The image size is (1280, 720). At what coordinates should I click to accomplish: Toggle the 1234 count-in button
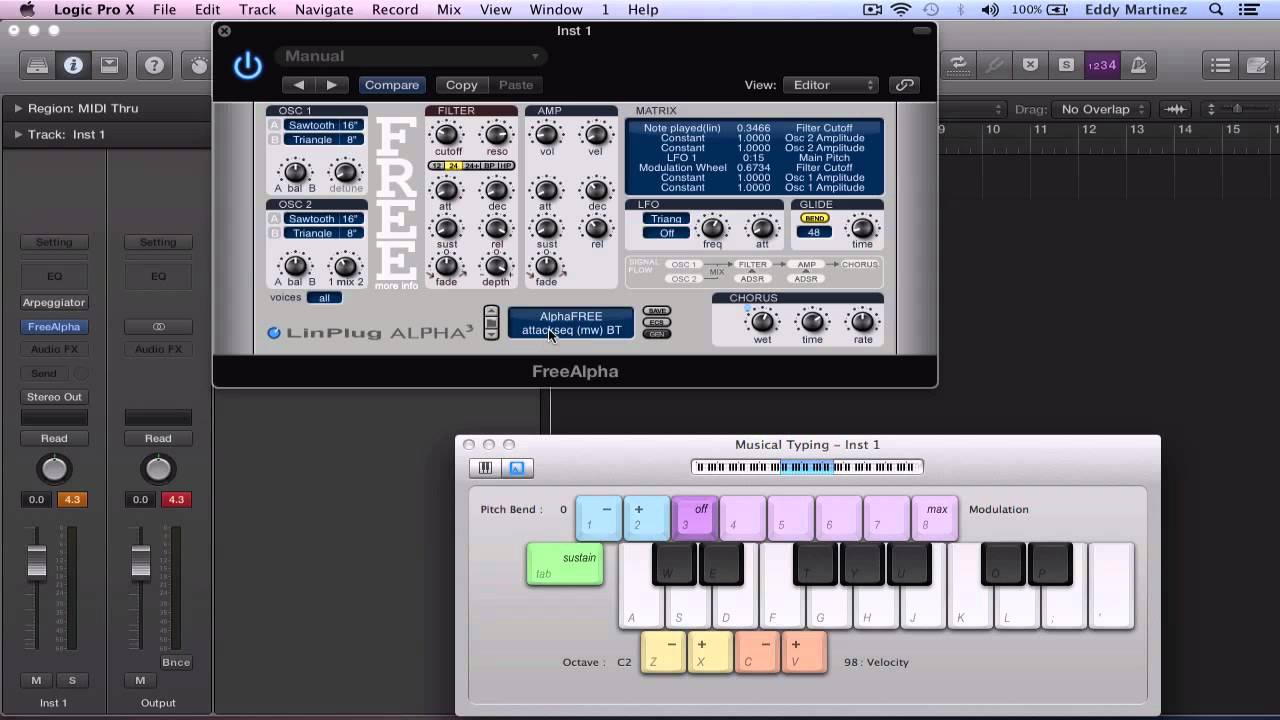coord(1102,65)
